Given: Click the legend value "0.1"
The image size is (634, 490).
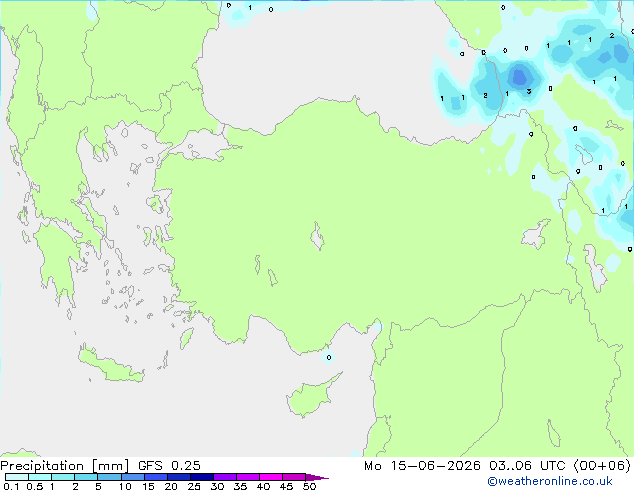Looking at the screenshot, I should 11,486.
